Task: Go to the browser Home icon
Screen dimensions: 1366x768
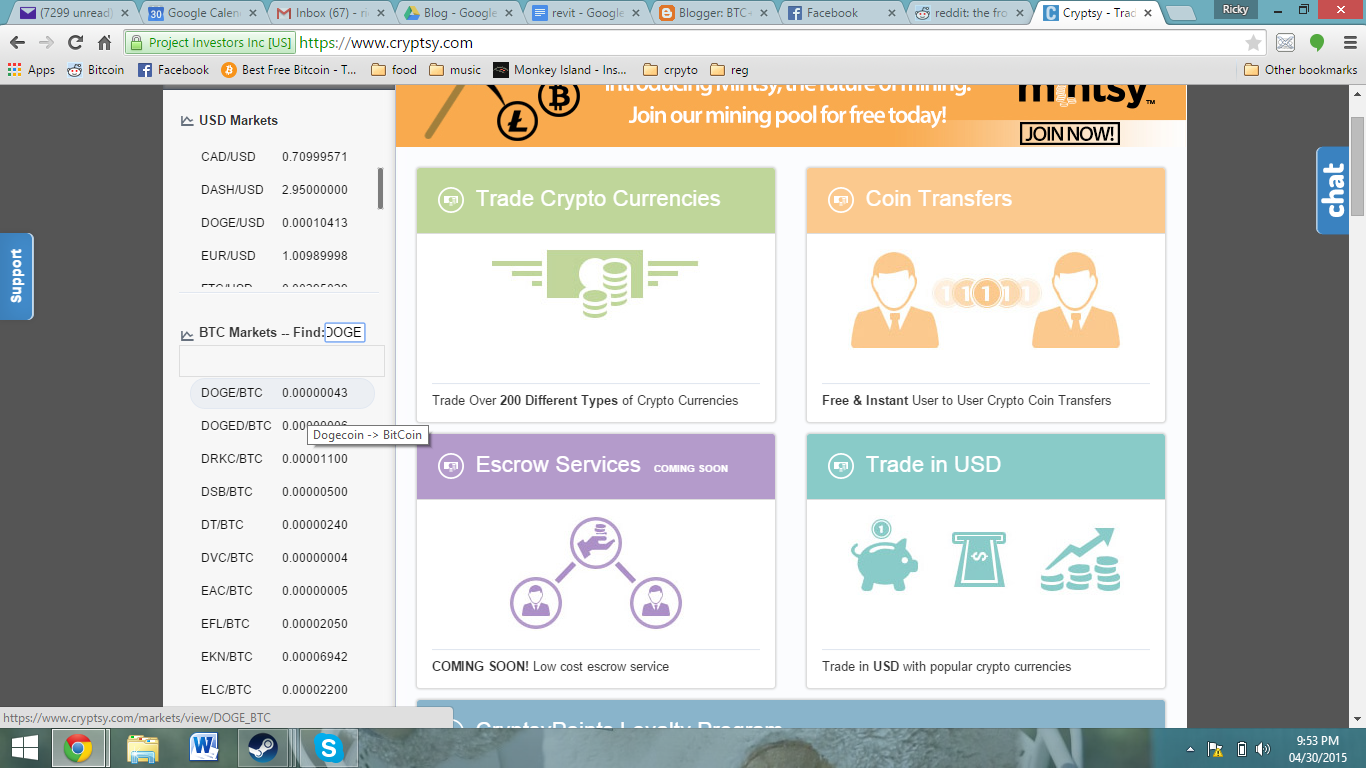Action: [x=104, y=43]
